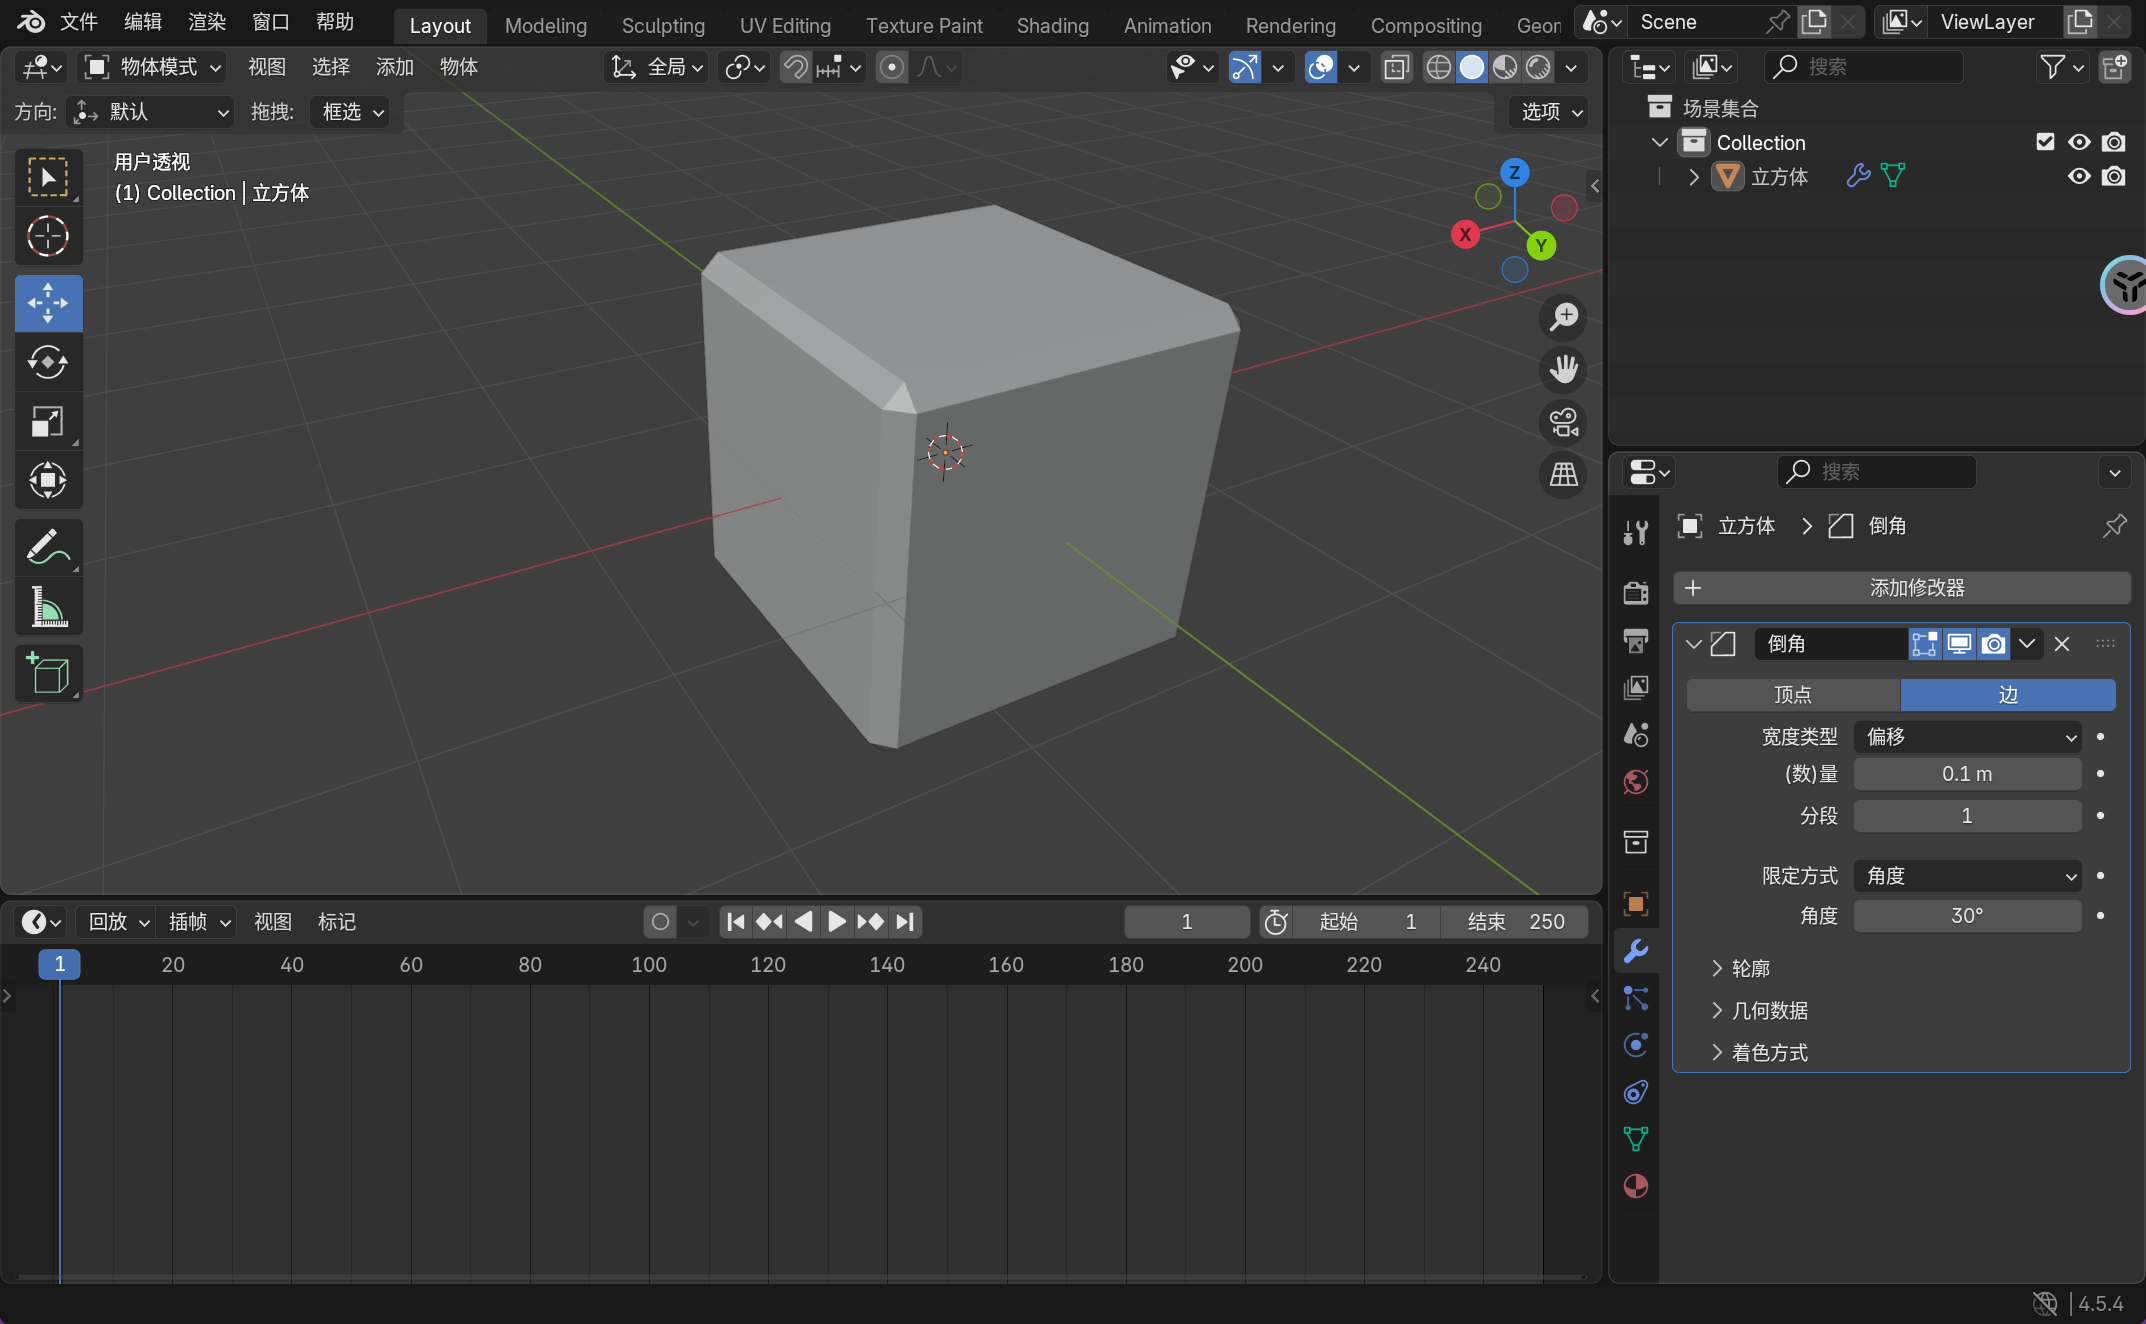This screenshot has width=2146, height=1324.
Task: Toggle bevel modifier render visibility
Action: click(1993, 644)
